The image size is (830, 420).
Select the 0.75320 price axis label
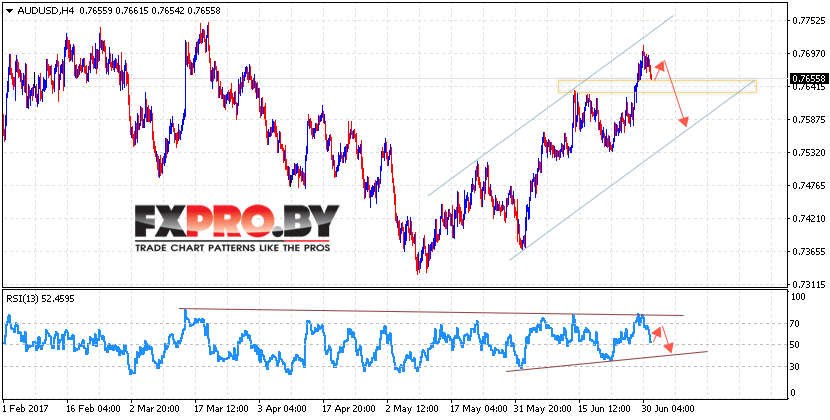808,153
